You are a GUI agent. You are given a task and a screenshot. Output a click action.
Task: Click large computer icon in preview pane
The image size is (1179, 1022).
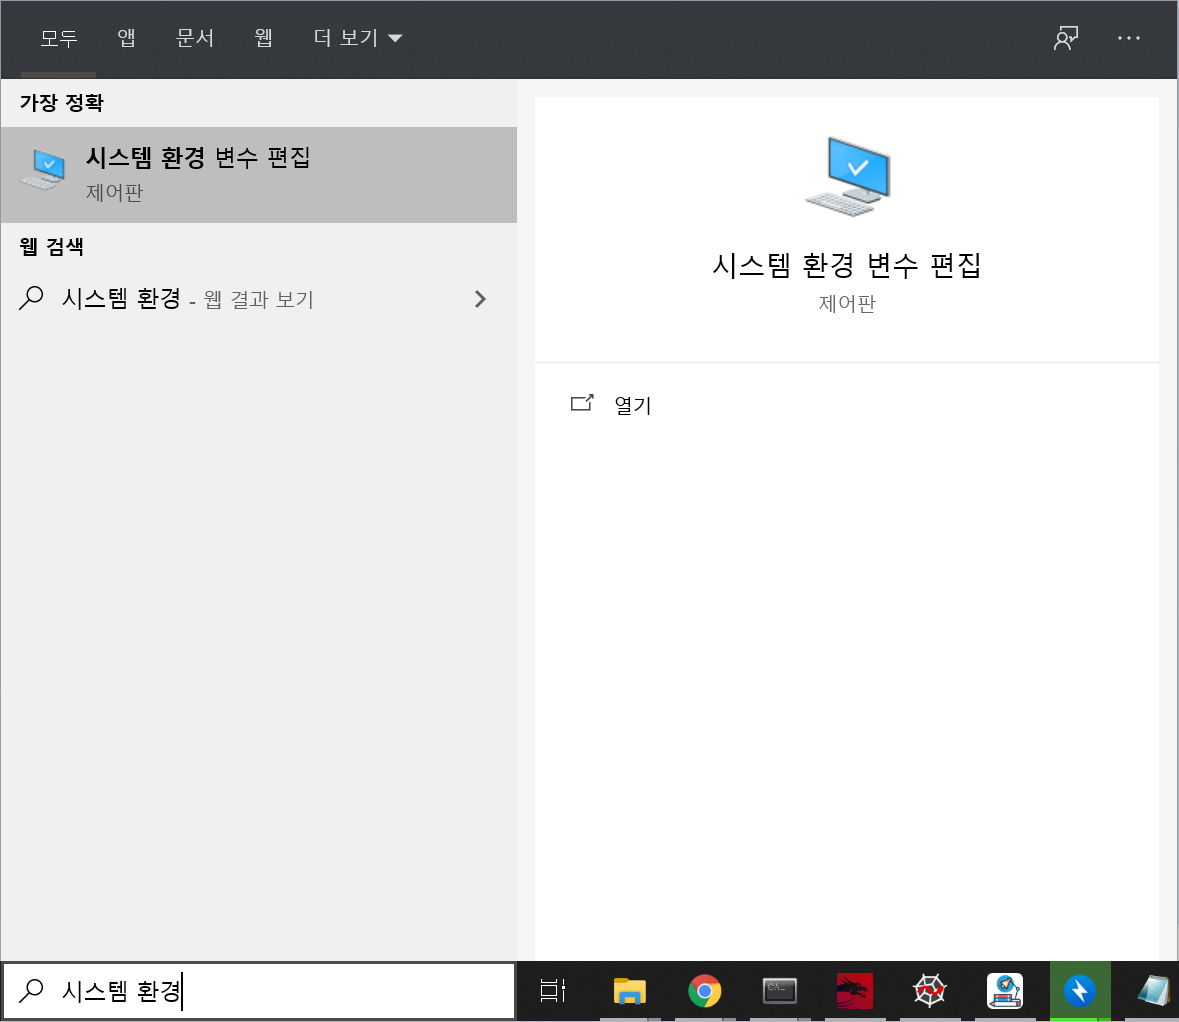click(x=847, y=177)
